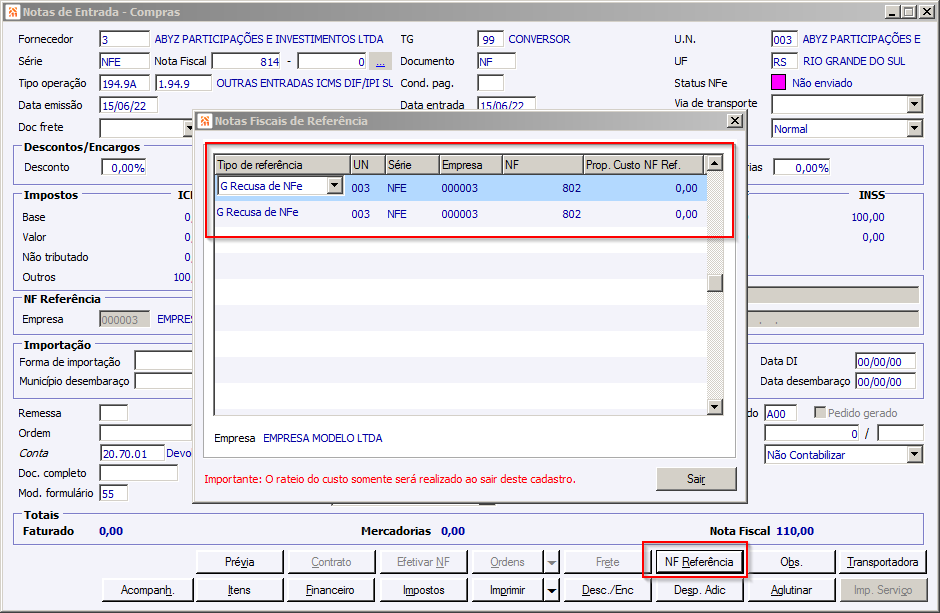
Task: Close the Notas Fiscais de Referência dialog
Action: [x=735, y=121]
